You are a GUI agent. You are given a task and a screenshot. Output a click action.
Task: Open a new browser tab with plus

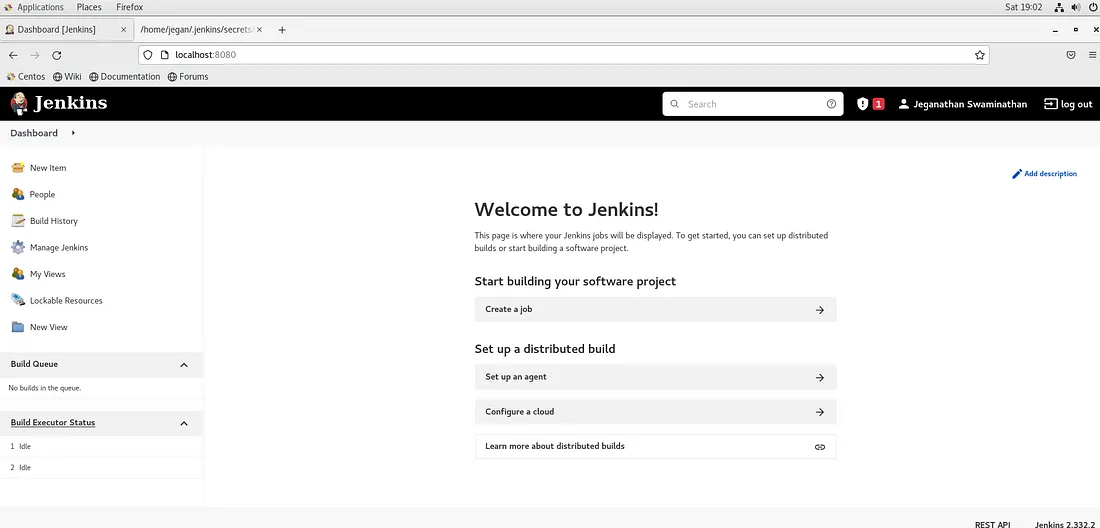click(282, 30)
